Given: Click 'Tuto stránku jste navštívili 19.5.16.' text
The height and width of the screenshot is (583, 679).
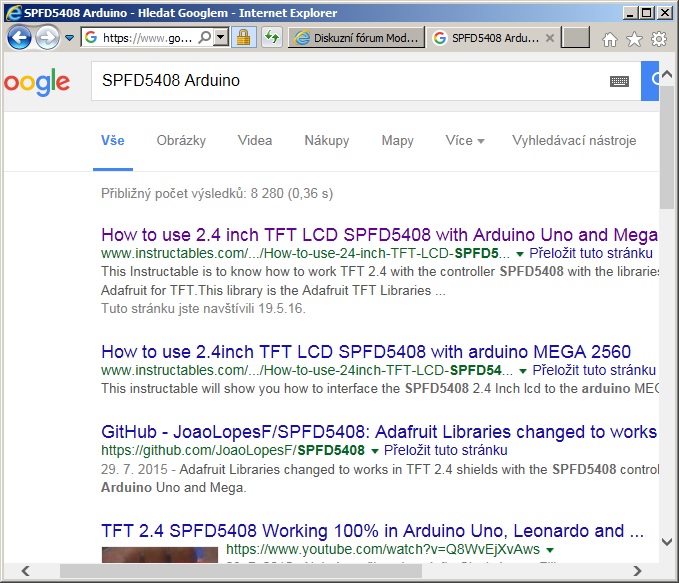Looking at the screenshot, I should [x=203, y=308].
